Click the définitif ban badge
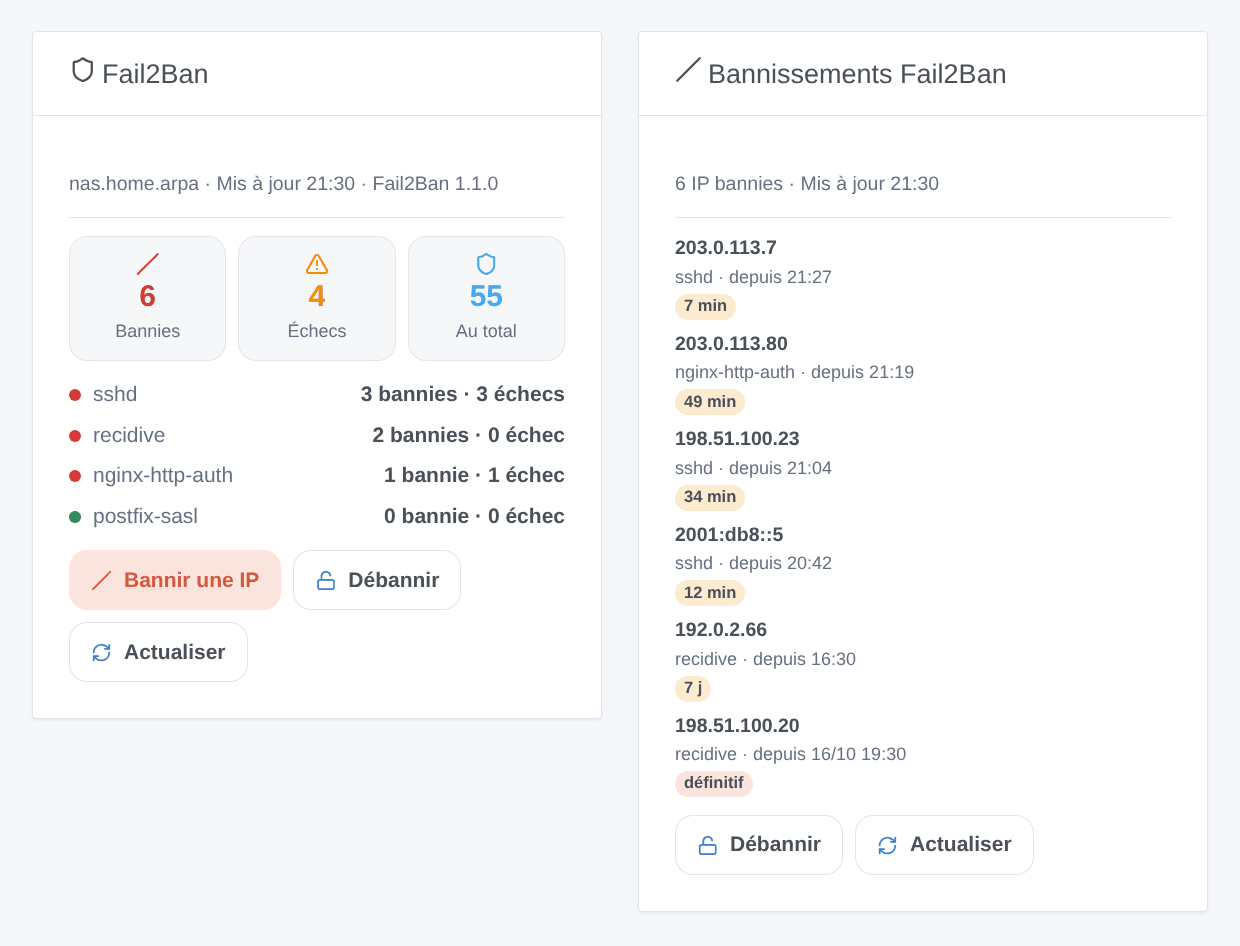Viewport: 1240px width, 946px height. pyautogui.click(x=714, y=783)
